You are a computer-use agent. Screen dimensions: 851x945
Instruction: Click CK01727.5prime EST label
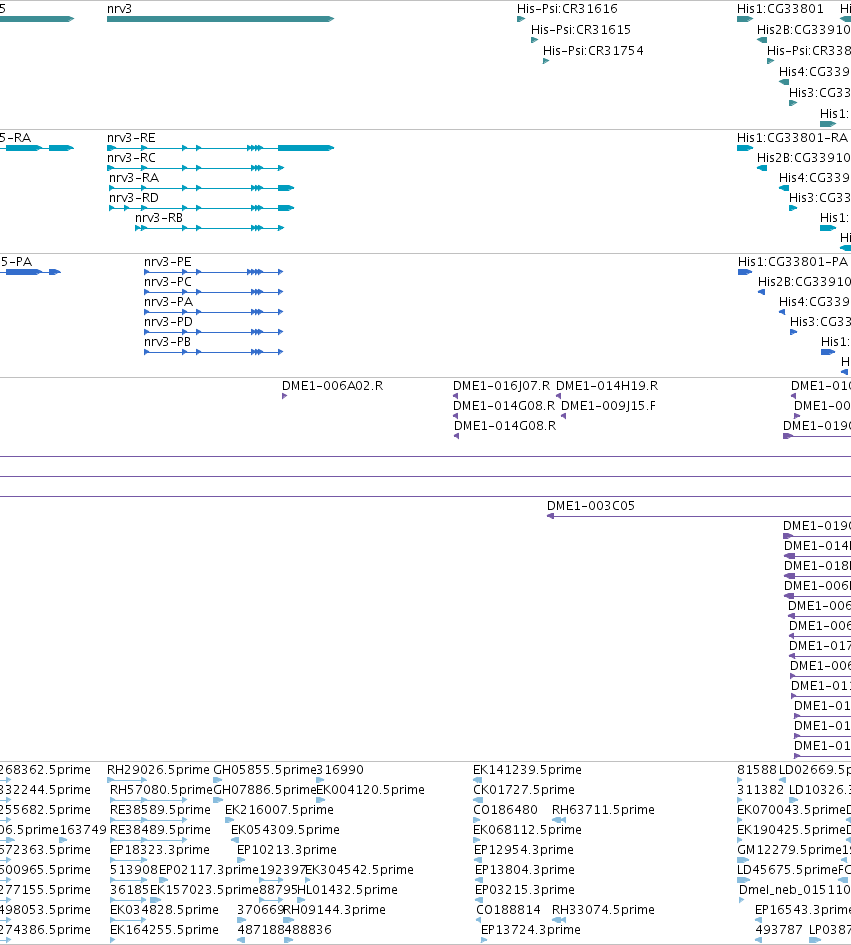524,790
